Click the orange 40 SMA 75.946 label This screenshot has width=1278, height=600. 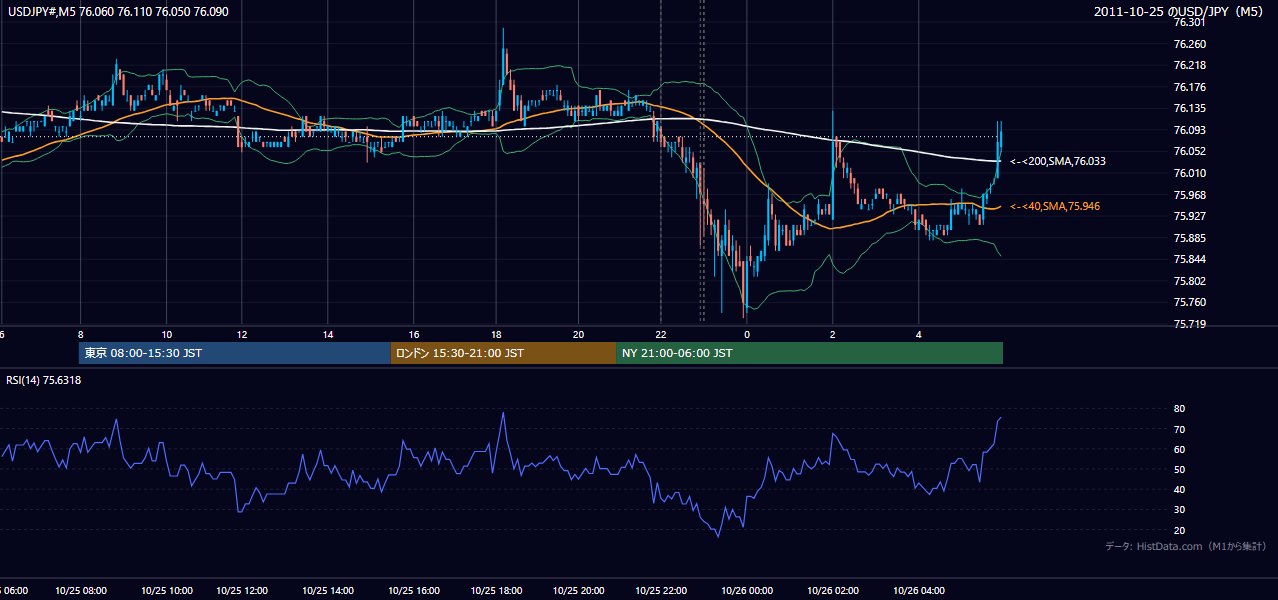(x=1054, y=206)
